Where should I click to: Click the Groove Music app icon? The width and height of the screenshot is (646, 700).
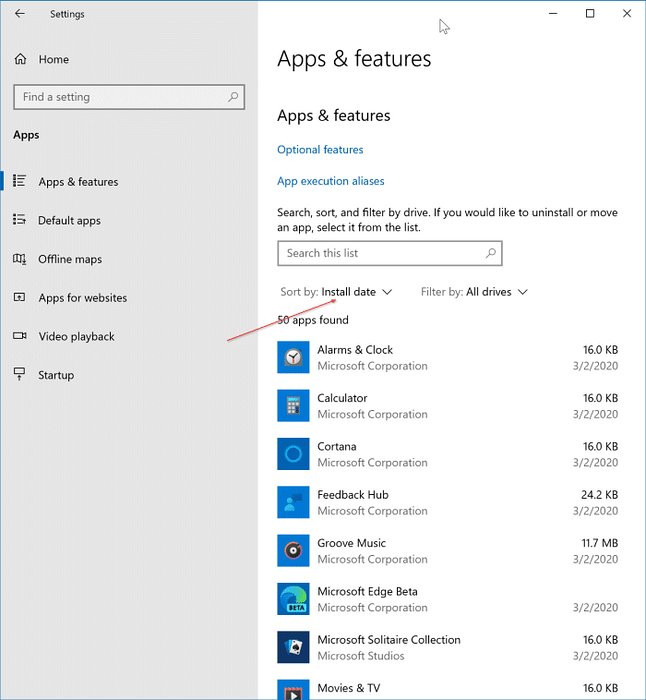293,551
